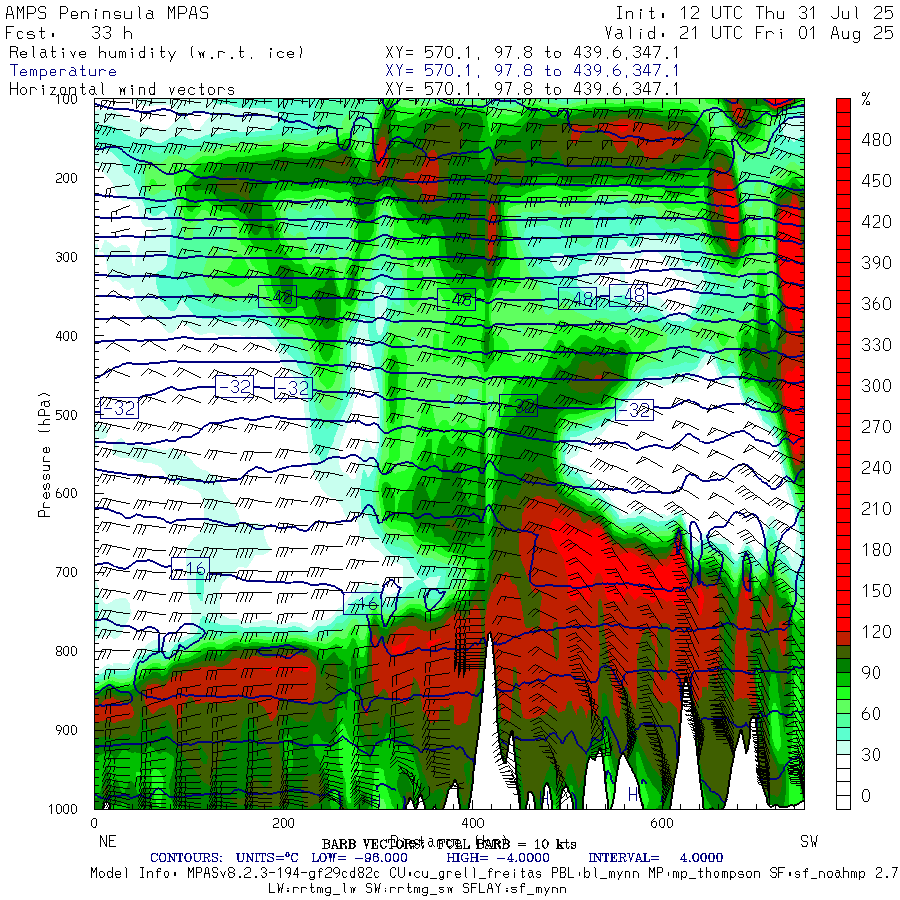Click the 'Pressure (hPa)' vertical axis title
The image size is (900, 900).
tap(44, 455)
